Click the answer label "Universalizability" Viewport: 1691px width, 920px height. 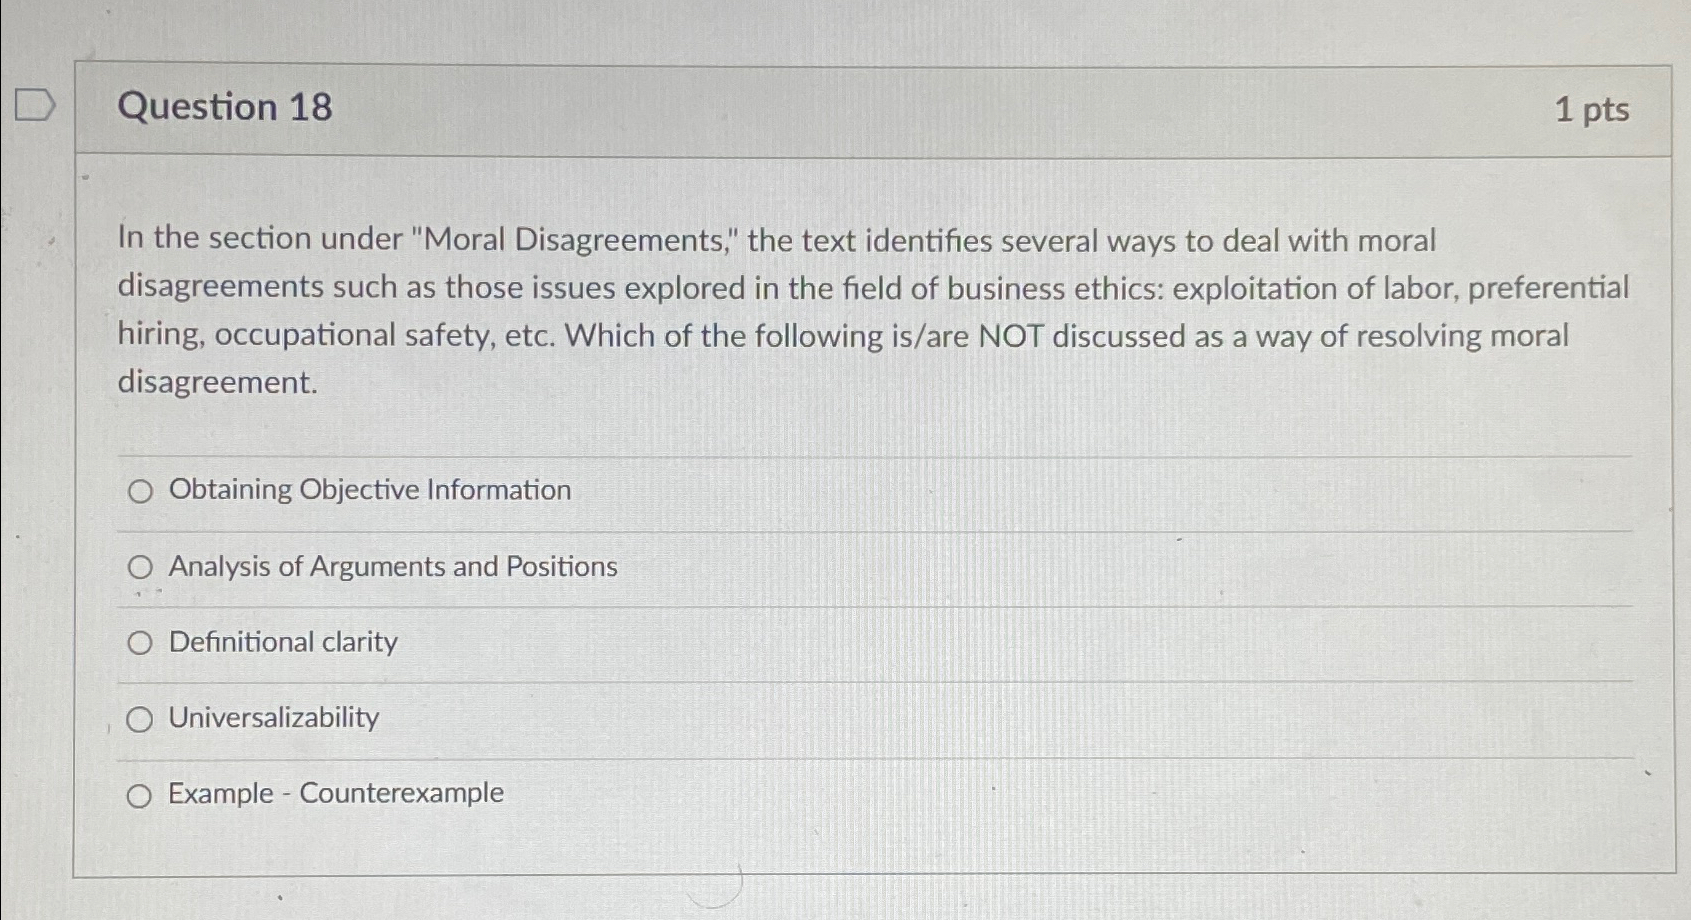click(273, 717)
